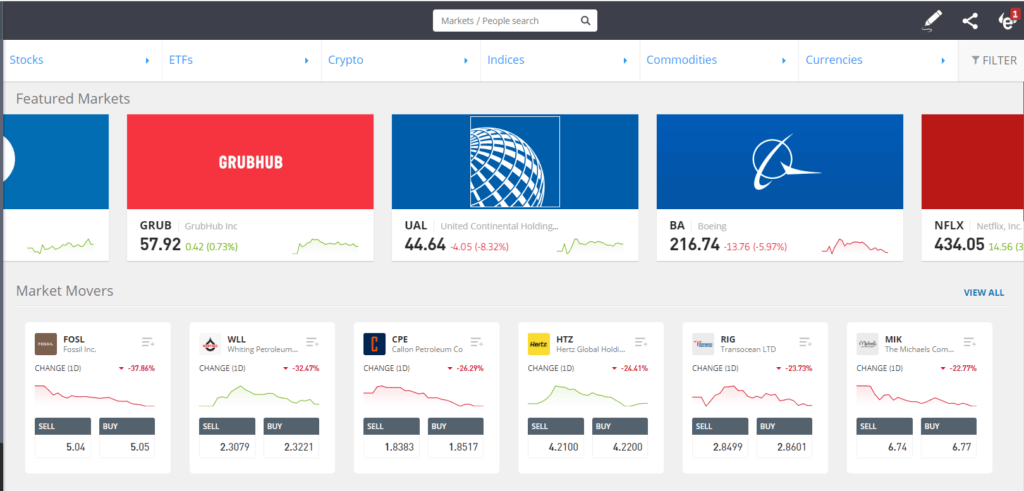
Task: Add RIG to watchlist icon
Action: (805, 342)
